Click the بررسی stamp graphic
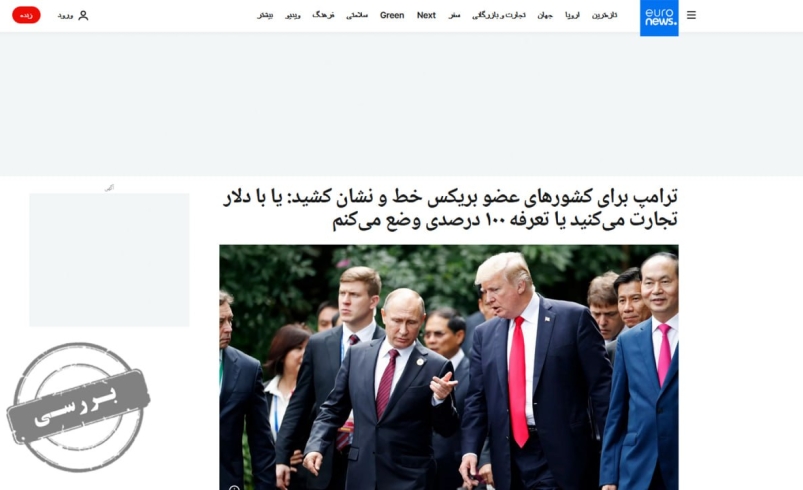This screenshot has width=803, height=490. pyautogui.click(x=78, y=407)
